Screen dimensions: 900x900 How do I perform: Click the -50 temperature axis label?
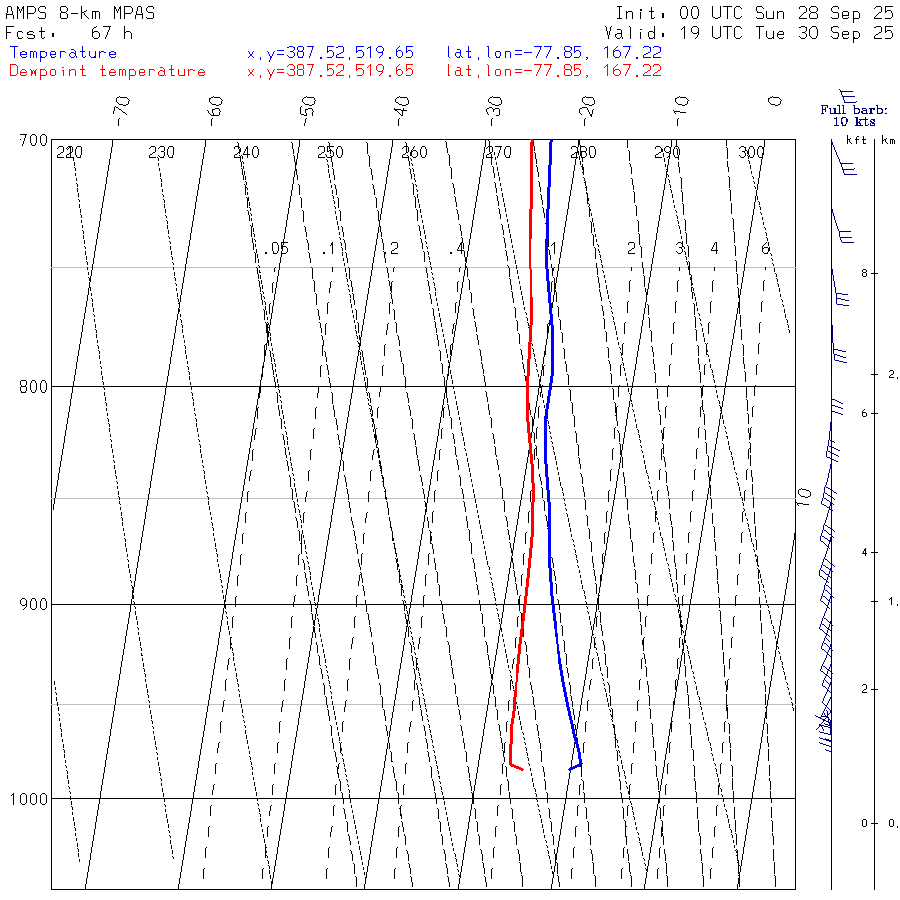coord(308,111)
